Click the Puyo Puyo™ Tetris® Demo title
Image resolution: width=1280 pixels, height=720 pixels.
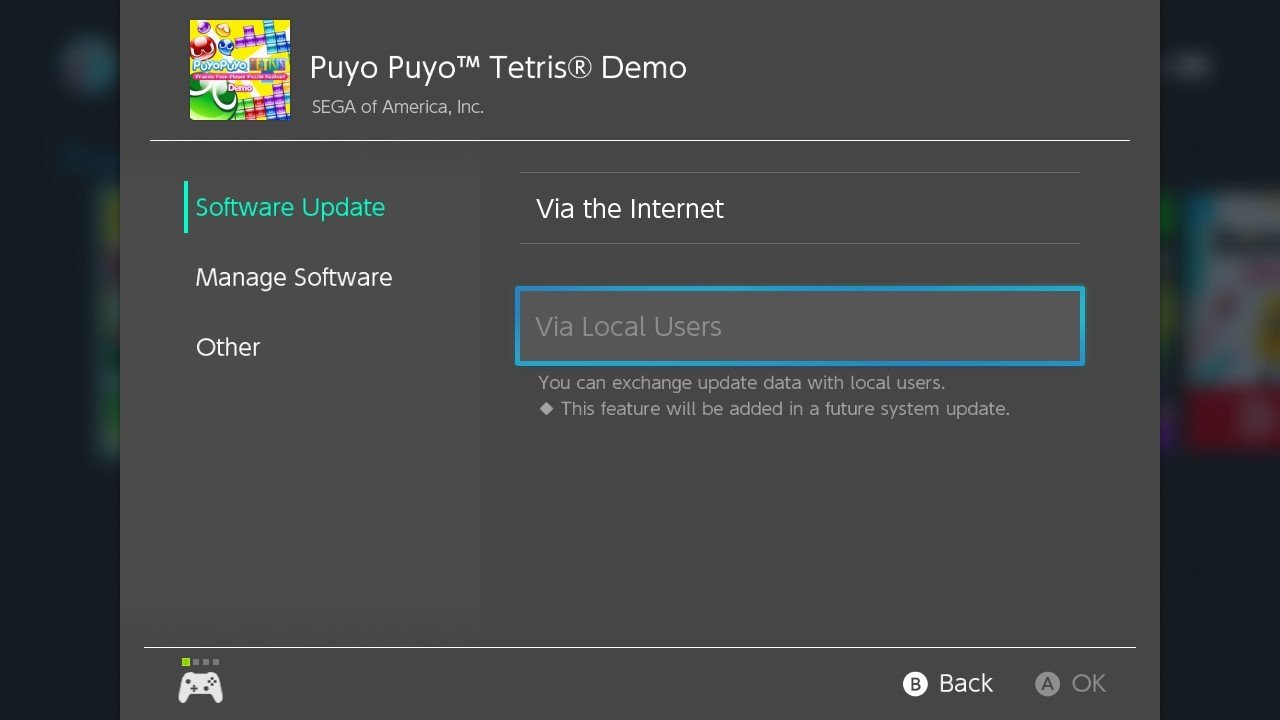pos(498,67)
